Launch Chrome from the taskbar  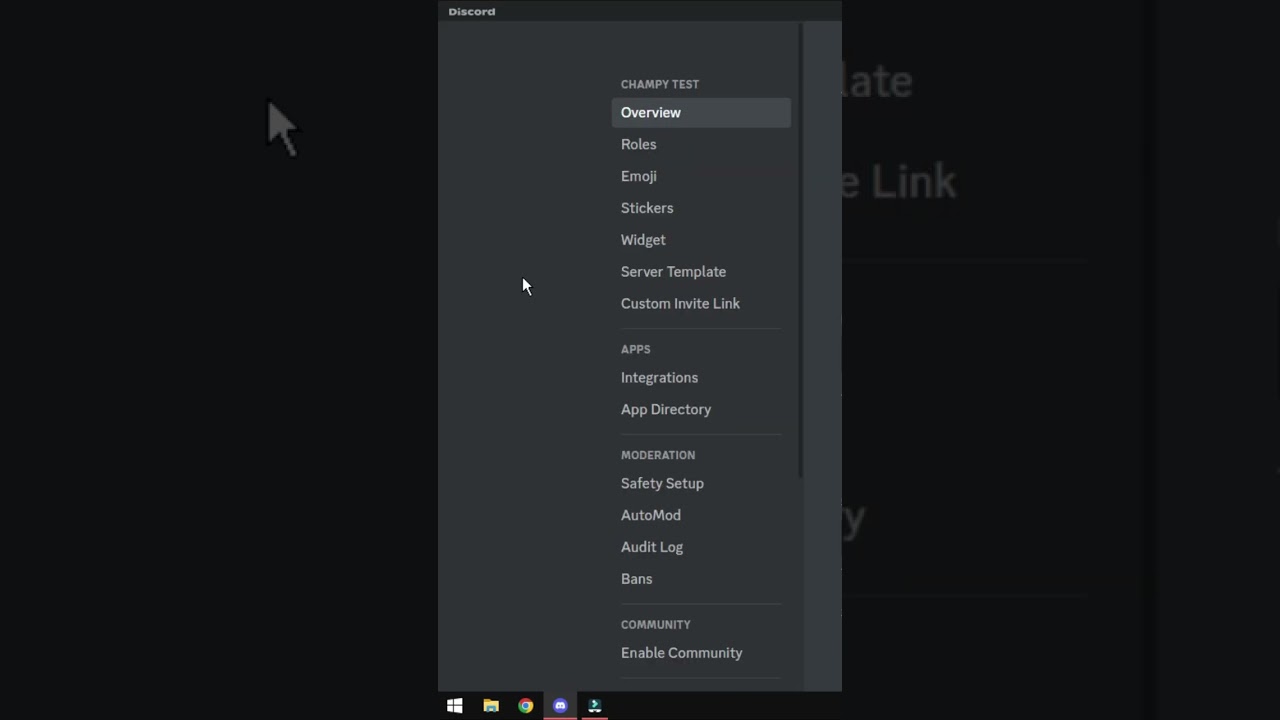click(526, 706)
